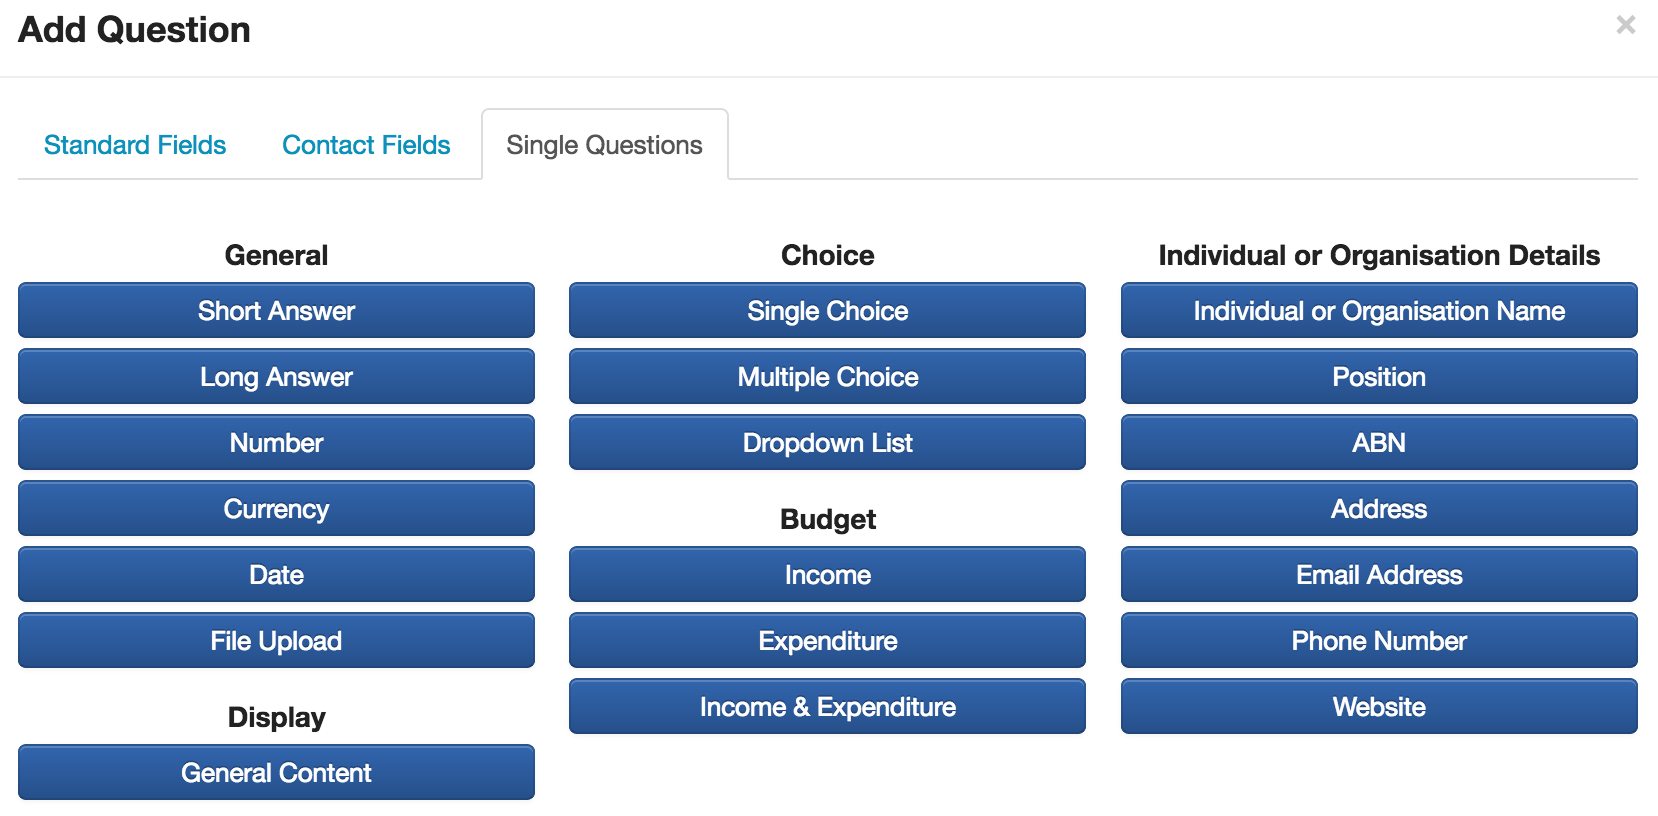Click the Date question button
The width and height of the screenshot is (1658, 816).
[276, 575]
